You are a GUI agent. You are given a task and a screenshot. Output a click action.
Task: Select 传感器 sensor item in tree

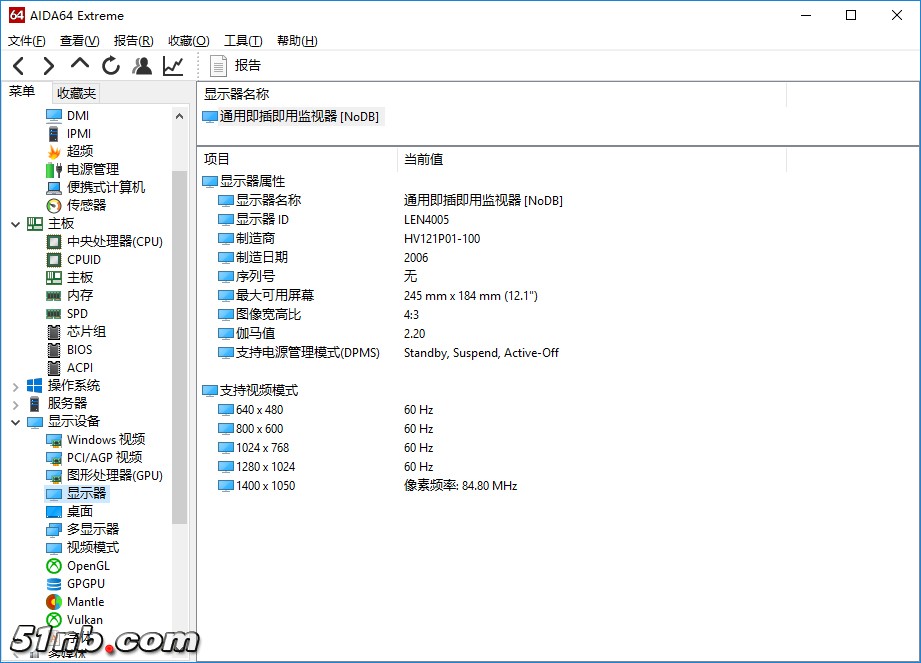pyautogui.click(x=86, y=205)
